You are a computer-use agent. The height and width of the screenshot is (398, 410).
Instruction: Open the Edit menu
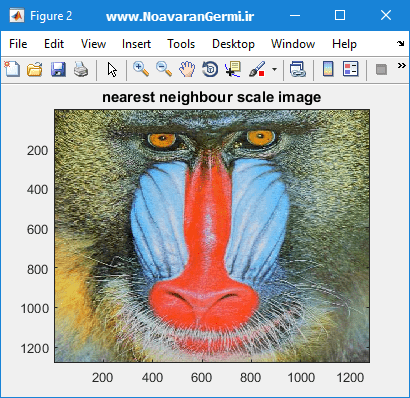pyautogui.click(x=54, y=44)
